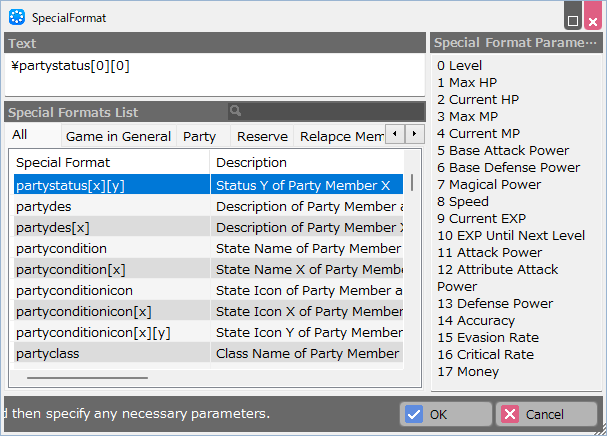Click the Description column header

click(305, 162)
